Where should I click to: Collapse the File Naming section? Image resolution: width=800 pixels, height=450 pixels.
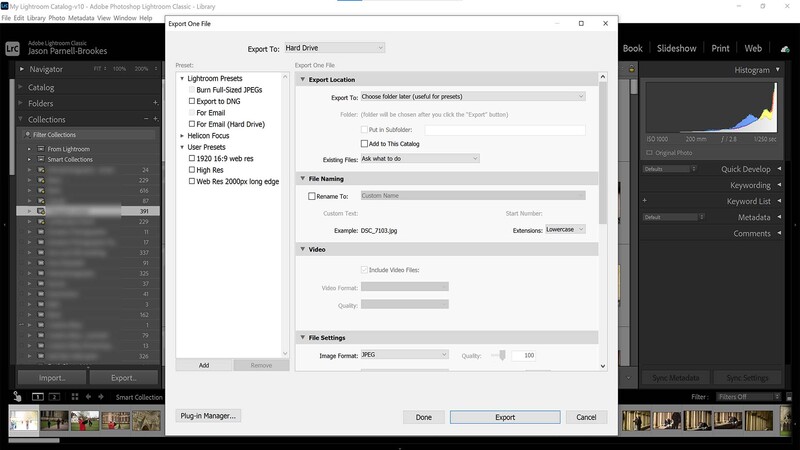303,179
